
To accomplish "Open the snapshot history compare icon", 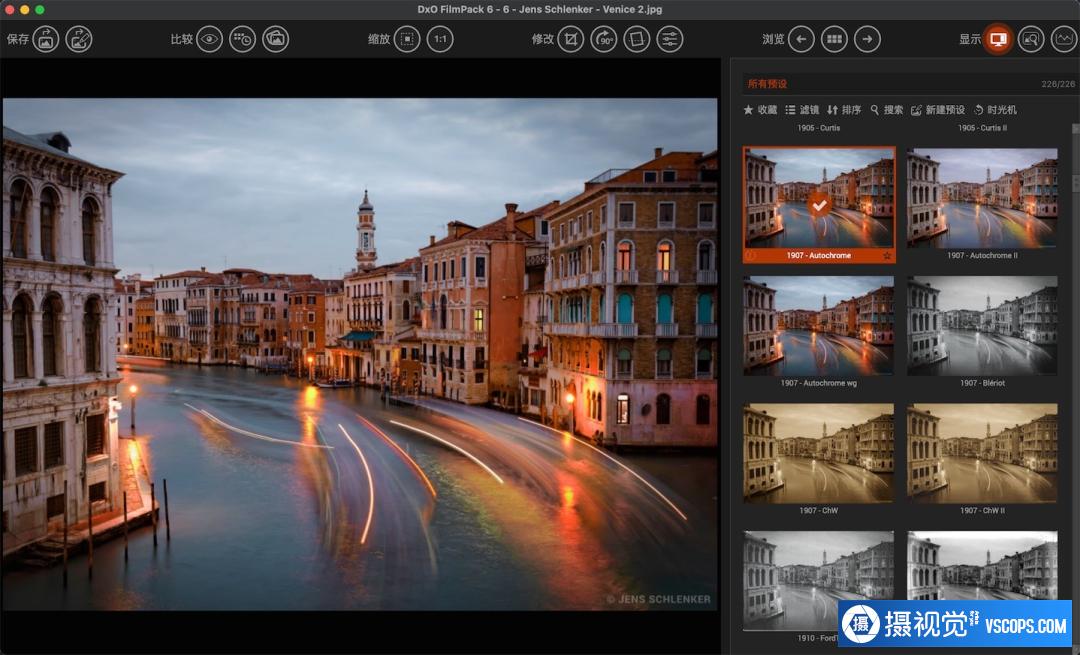I will (x=242, y=39).
